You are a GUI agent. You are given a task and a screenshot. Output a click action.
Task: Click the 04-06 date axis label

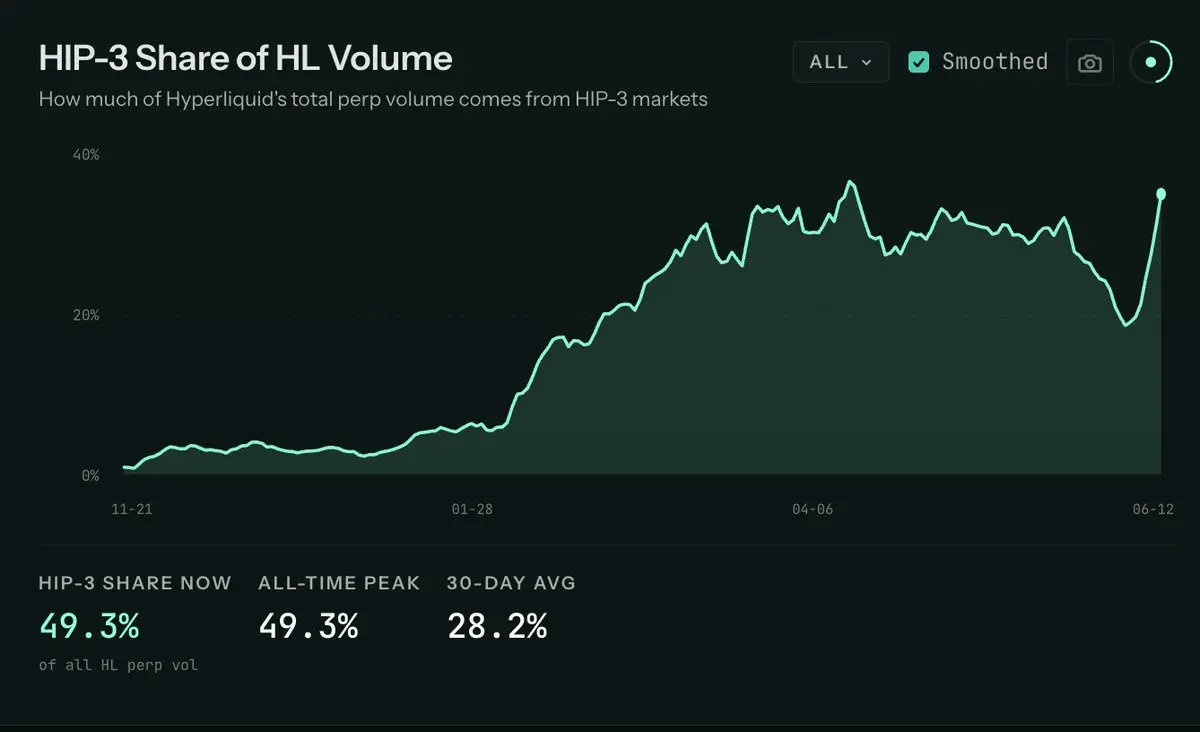point(812,509)
